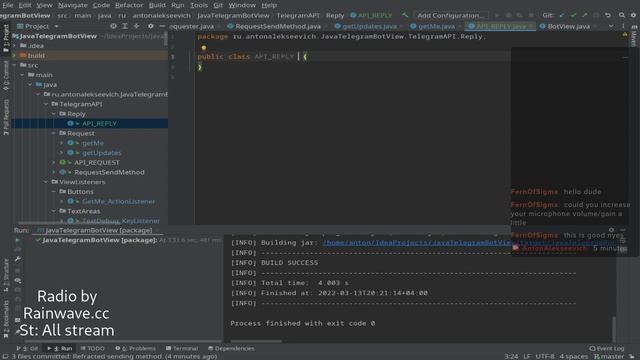Click Expand All icon in Project panel header
The image size is (640, 360).
[125, 26]
